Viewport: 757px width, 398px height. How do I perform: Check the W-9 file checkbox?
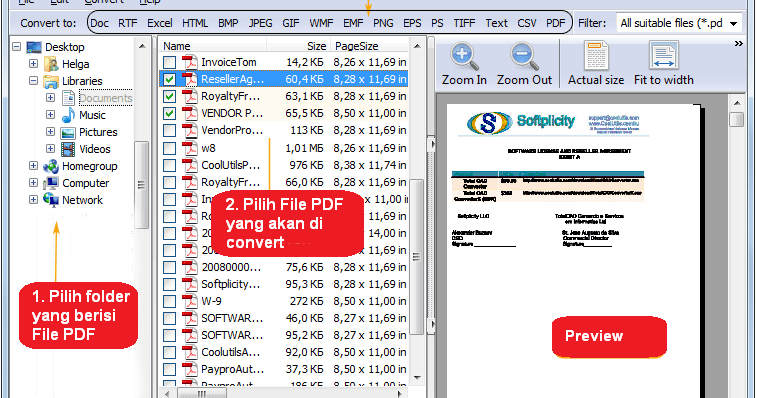pos(169,301)
